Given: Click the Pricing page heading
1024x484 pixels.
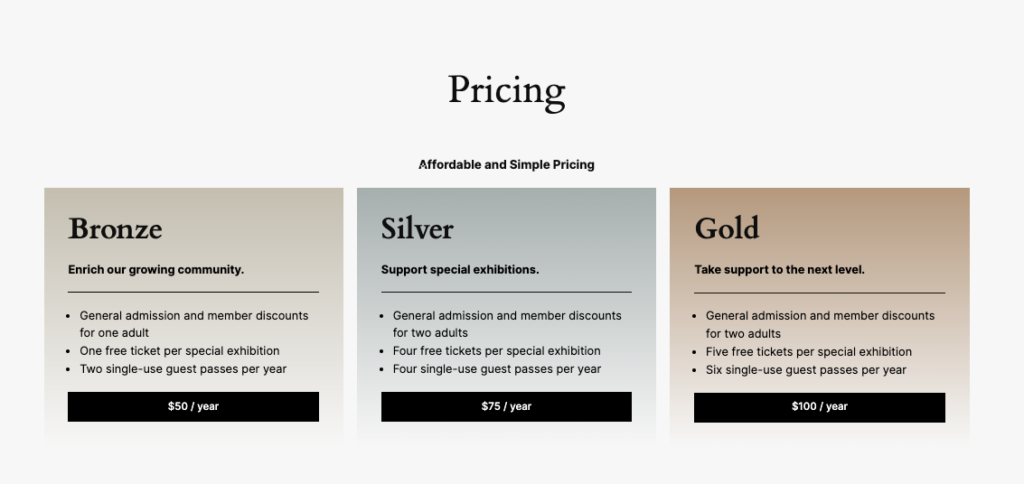Looking at the screenshot, I should pyautogui.click(x=506, y=90).
